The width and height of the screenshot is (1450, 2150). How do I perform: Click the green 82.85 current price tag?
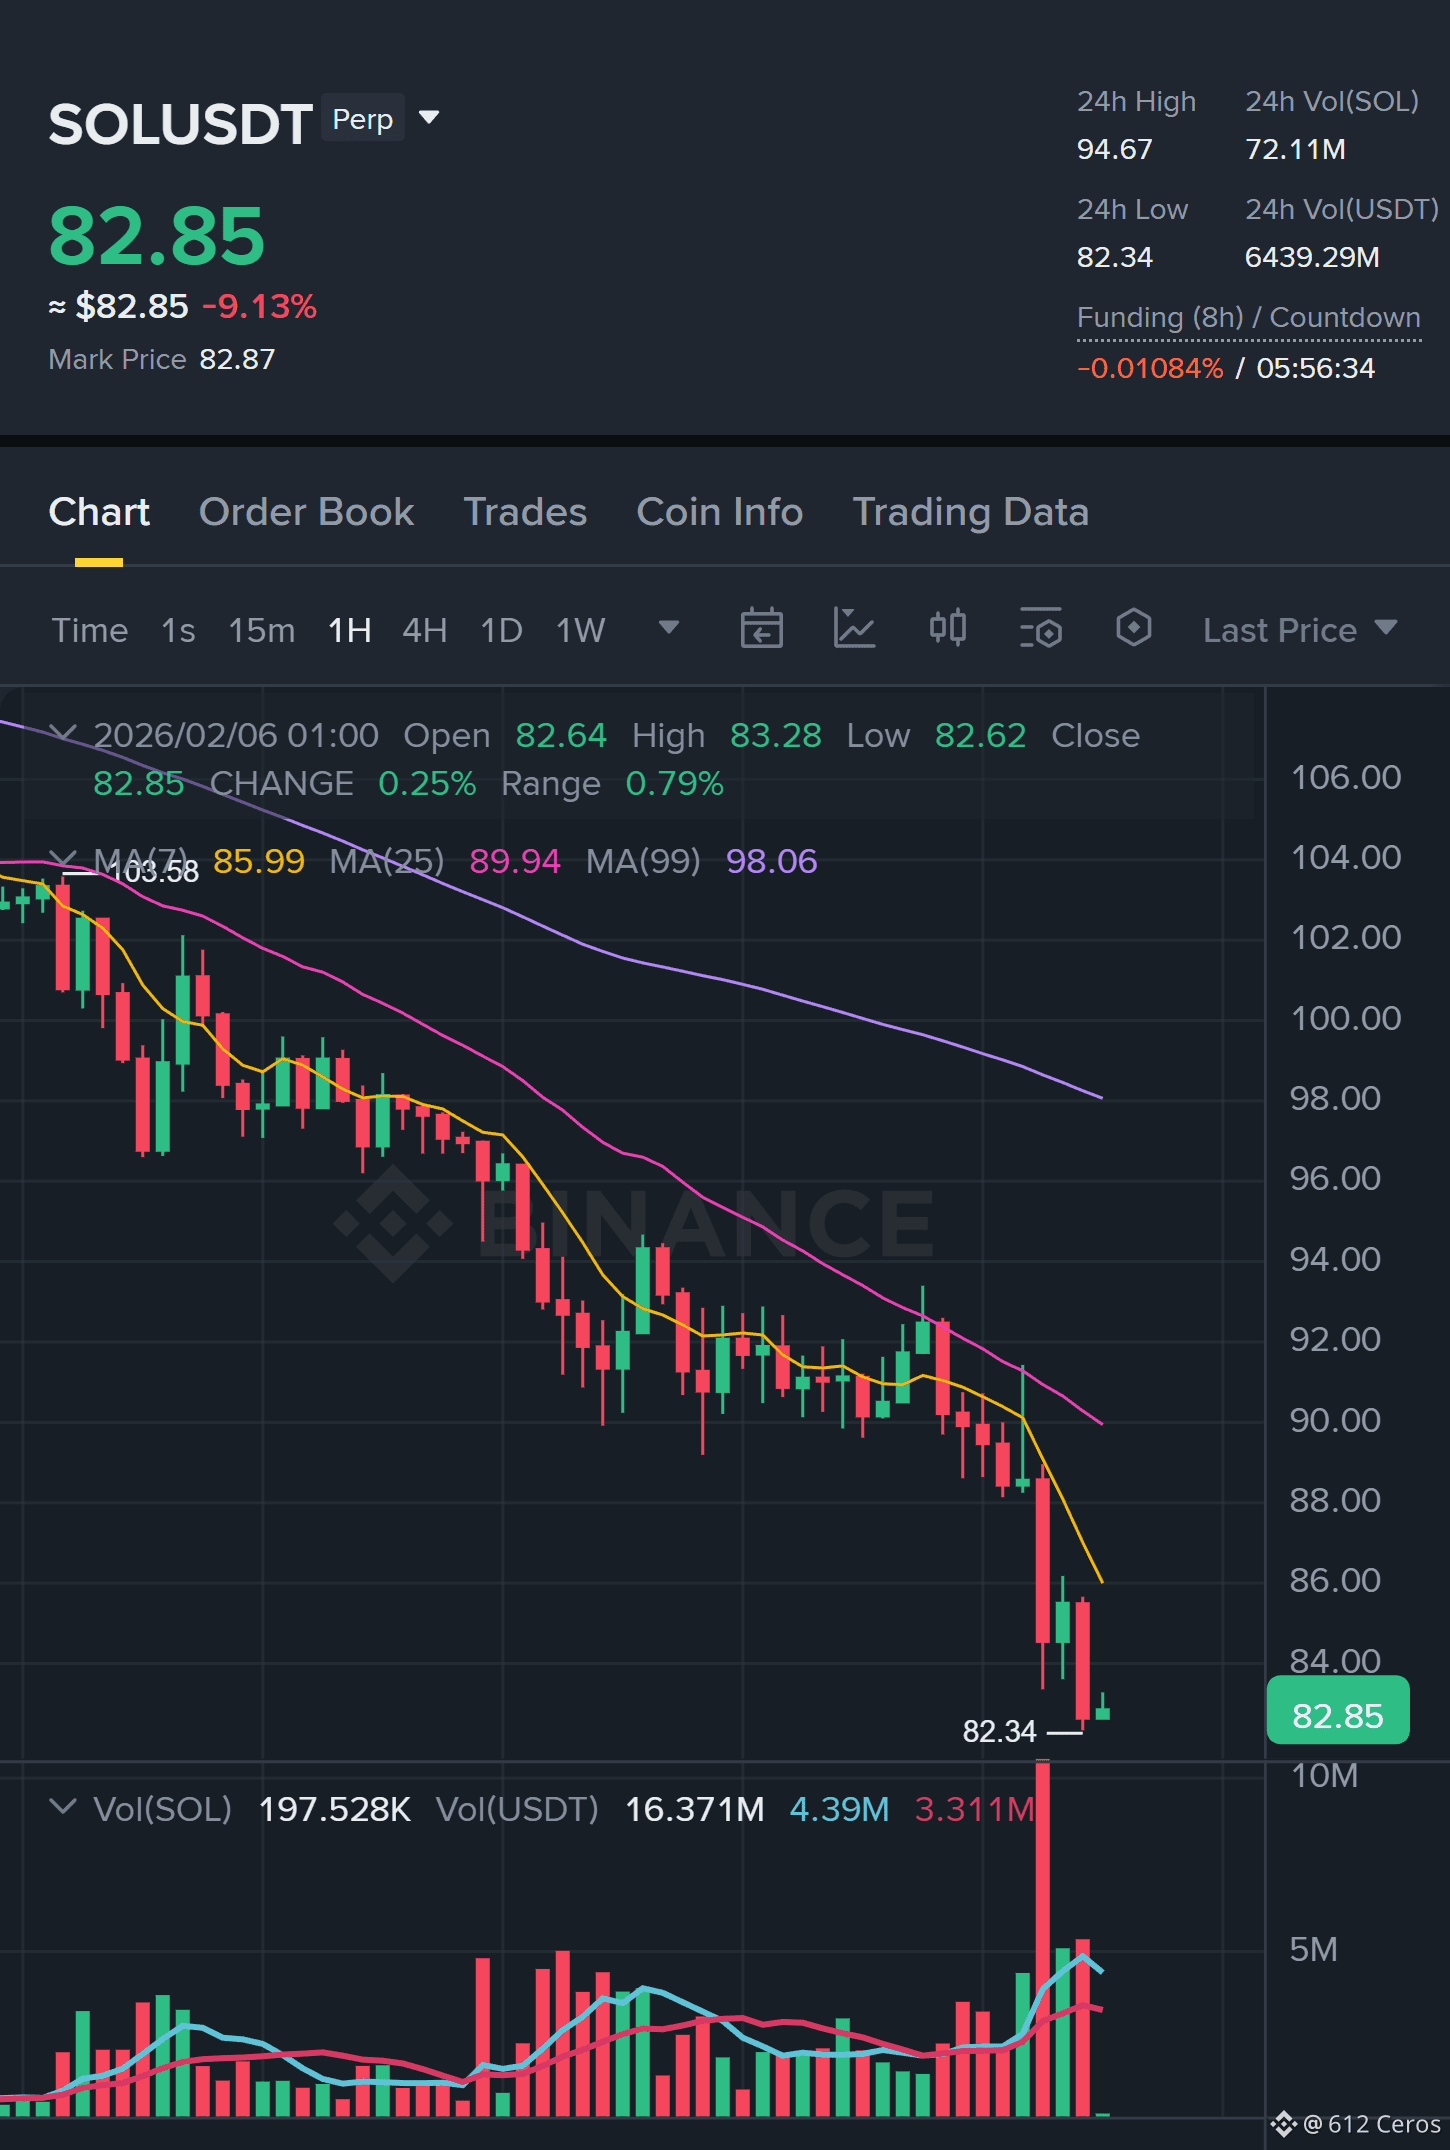click(1338, 1715)
